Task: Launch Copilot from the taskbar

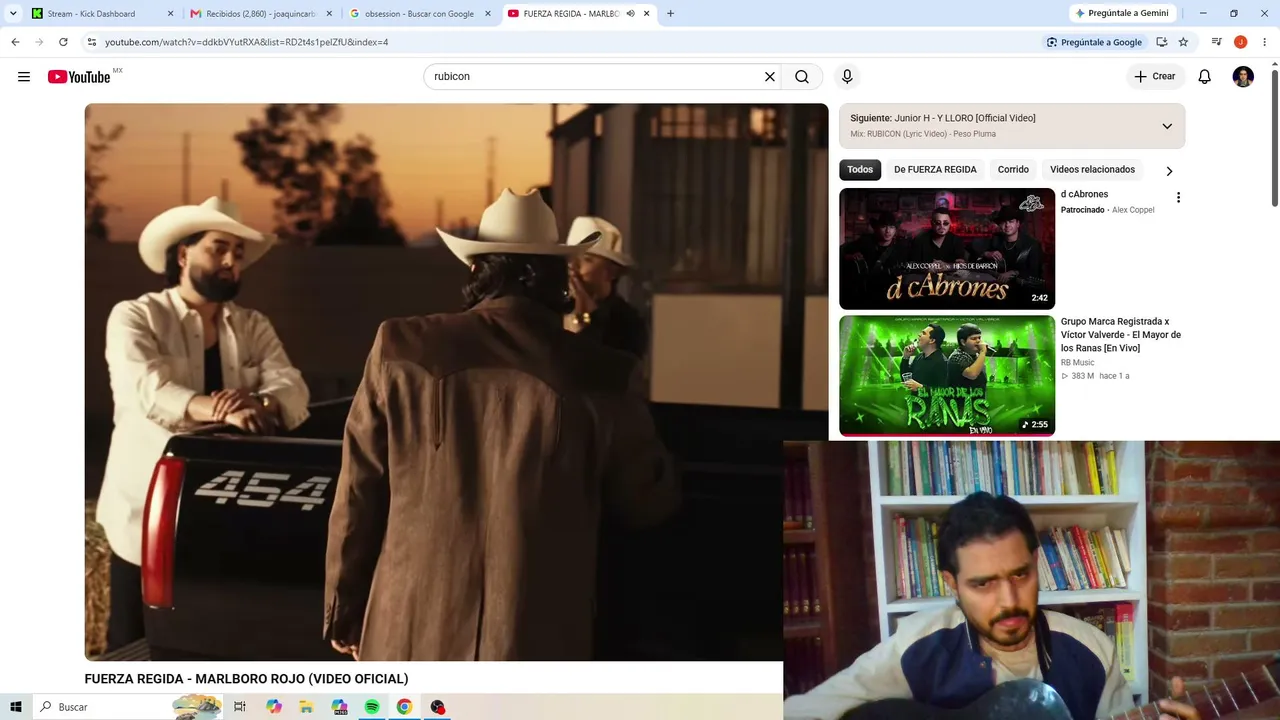Action: [x=274, y=707]
